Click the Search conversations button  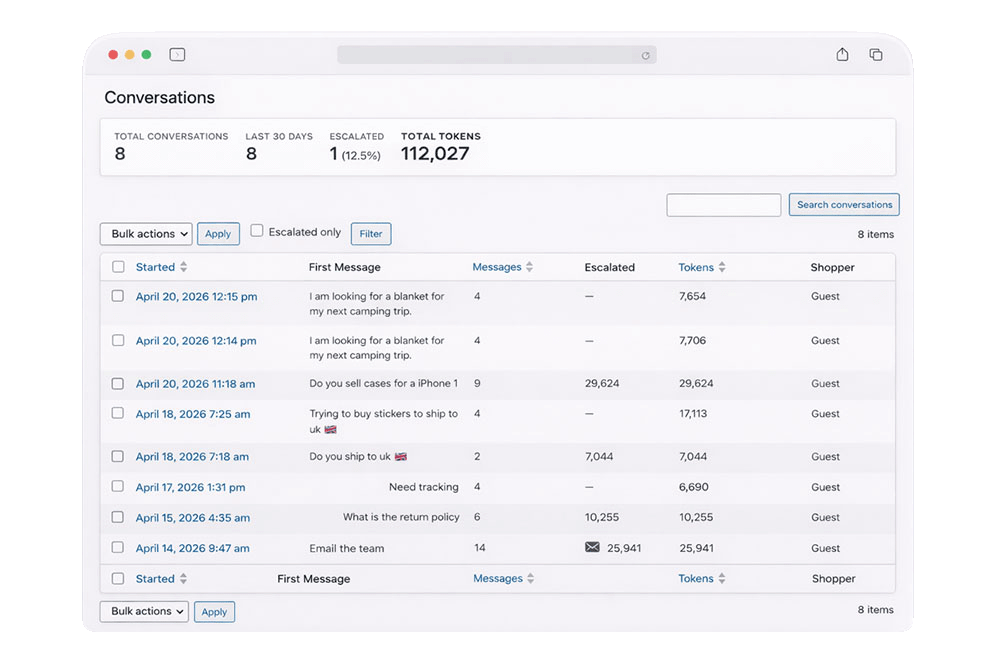click(844, 205)
